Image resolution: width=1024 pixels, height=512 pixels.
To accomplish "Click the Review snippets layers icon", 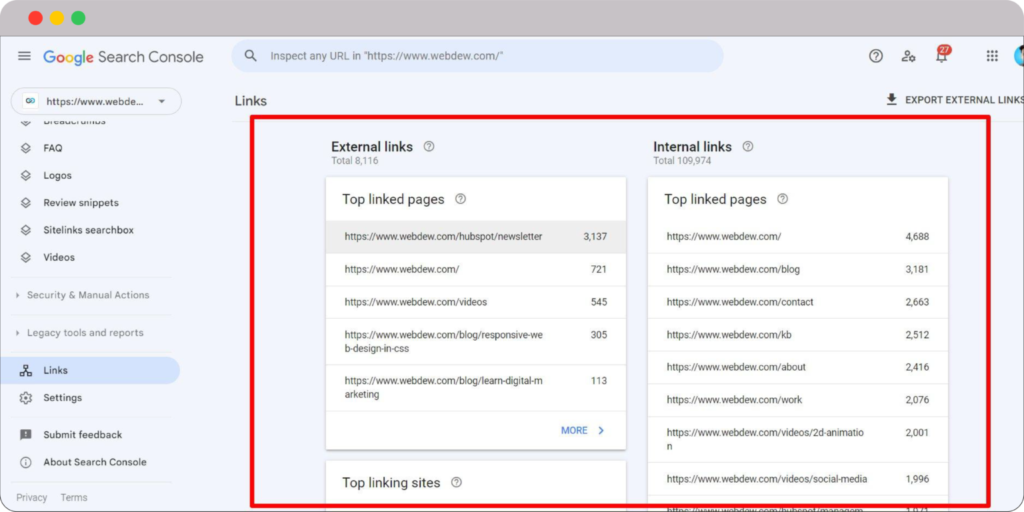I will [x=25, y=203].
